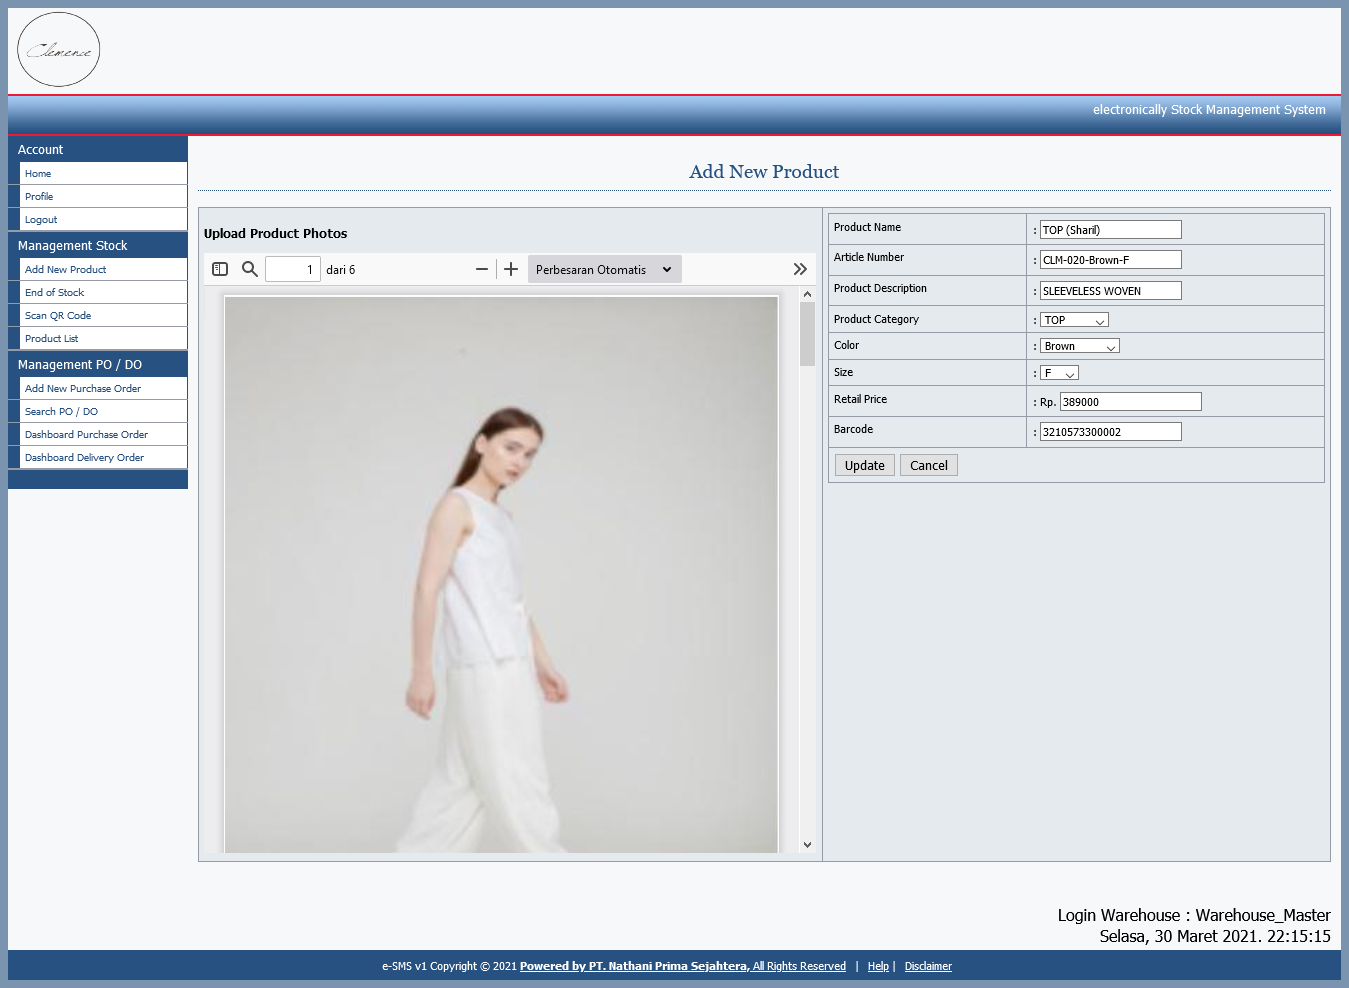
Task: Click the scroll up arrow in viewer
Action: pos(808,294)
